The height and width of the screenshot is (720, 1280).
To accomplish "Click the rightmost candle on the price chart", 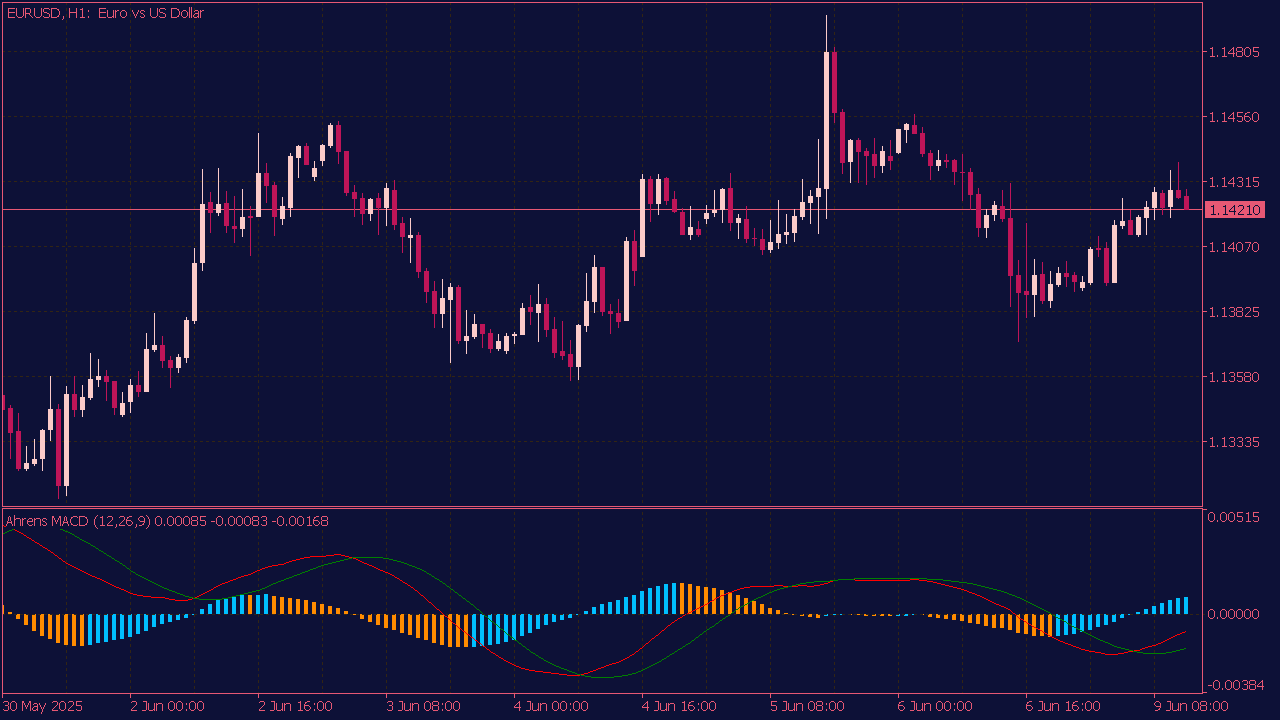I will pos(1186,202).
